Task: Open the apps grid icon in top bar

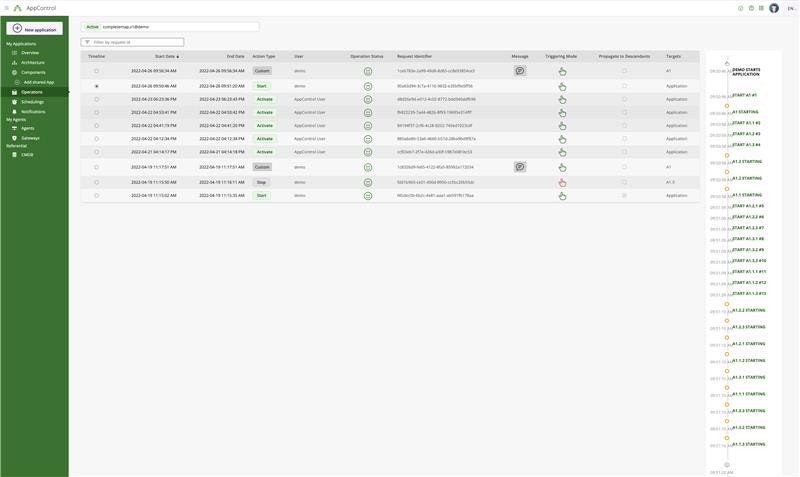Action: pyautogui.click(x=761, y=8)
